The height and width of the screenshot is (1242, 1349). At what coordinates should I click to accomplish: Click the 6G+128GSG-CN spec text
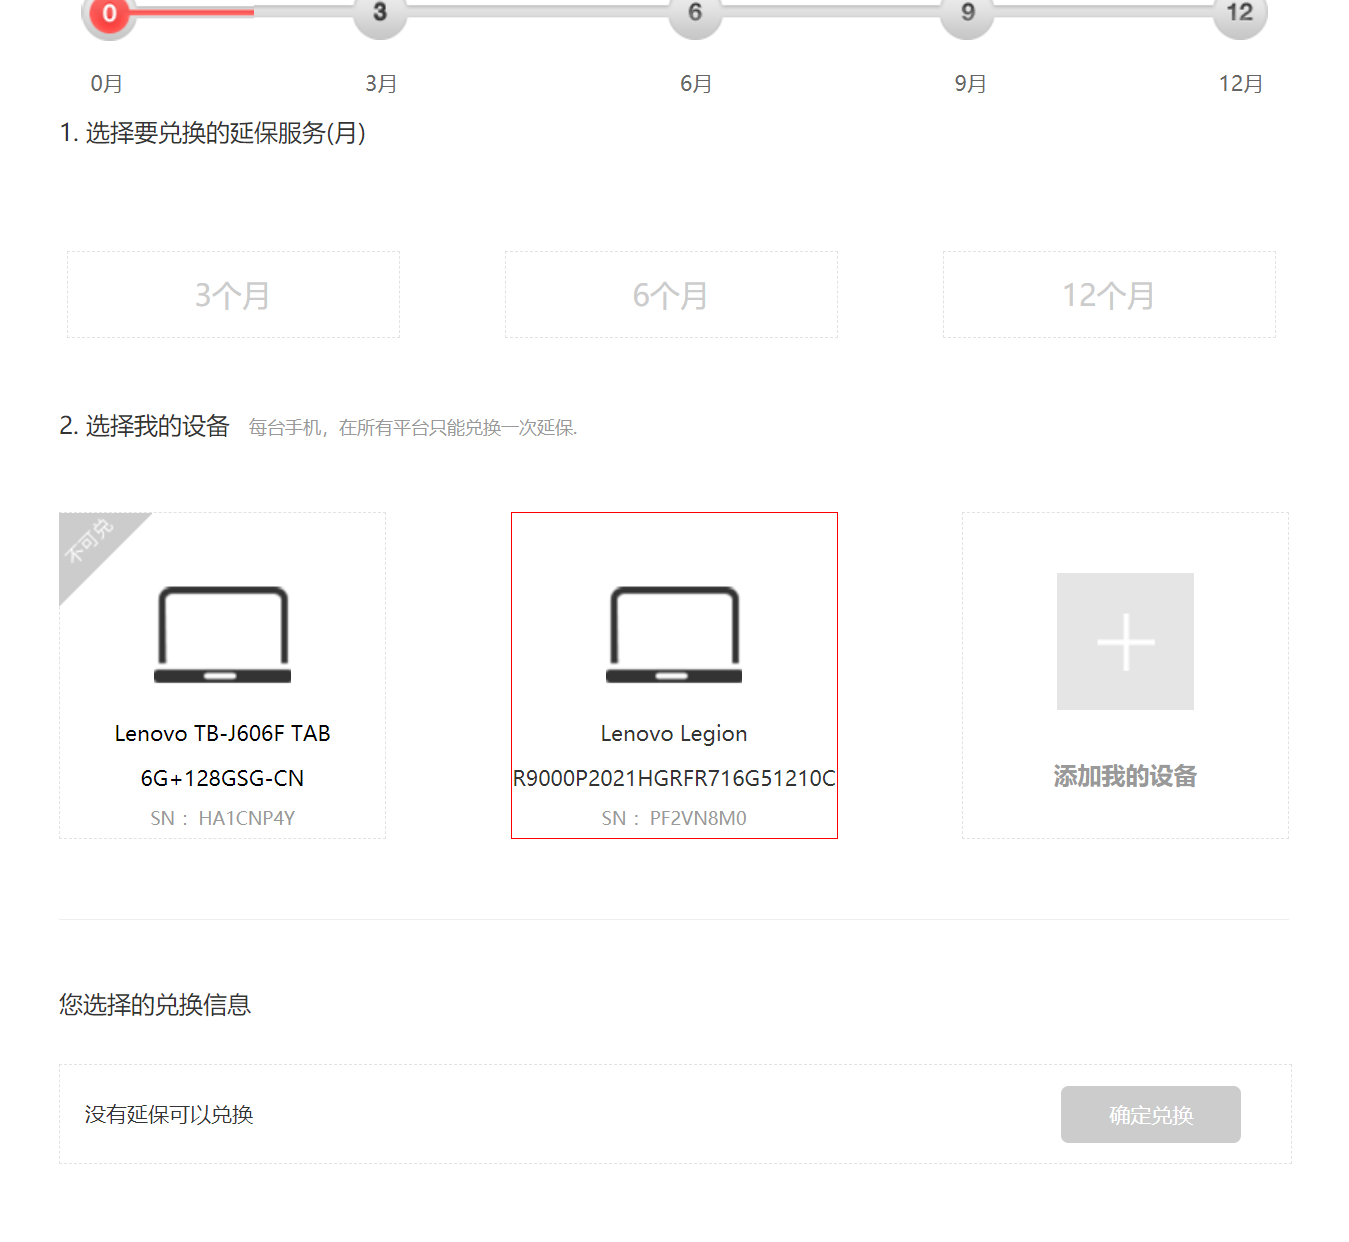222,778
